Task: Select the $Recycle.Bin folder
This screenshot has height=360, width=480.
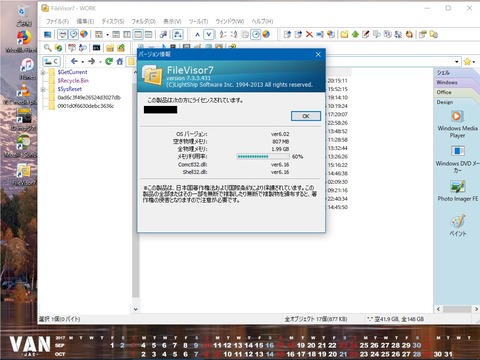Action: click(x=73, y=81)
